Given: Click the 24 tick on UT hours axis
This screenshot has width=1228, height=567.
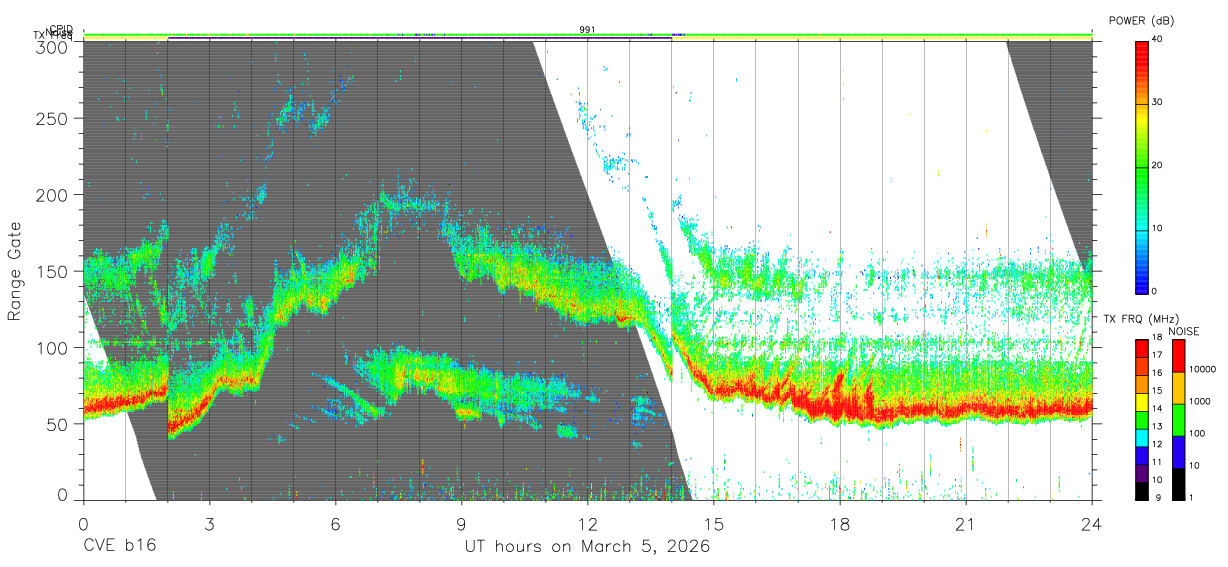Looking at the screenshot, I should 1092,524.
